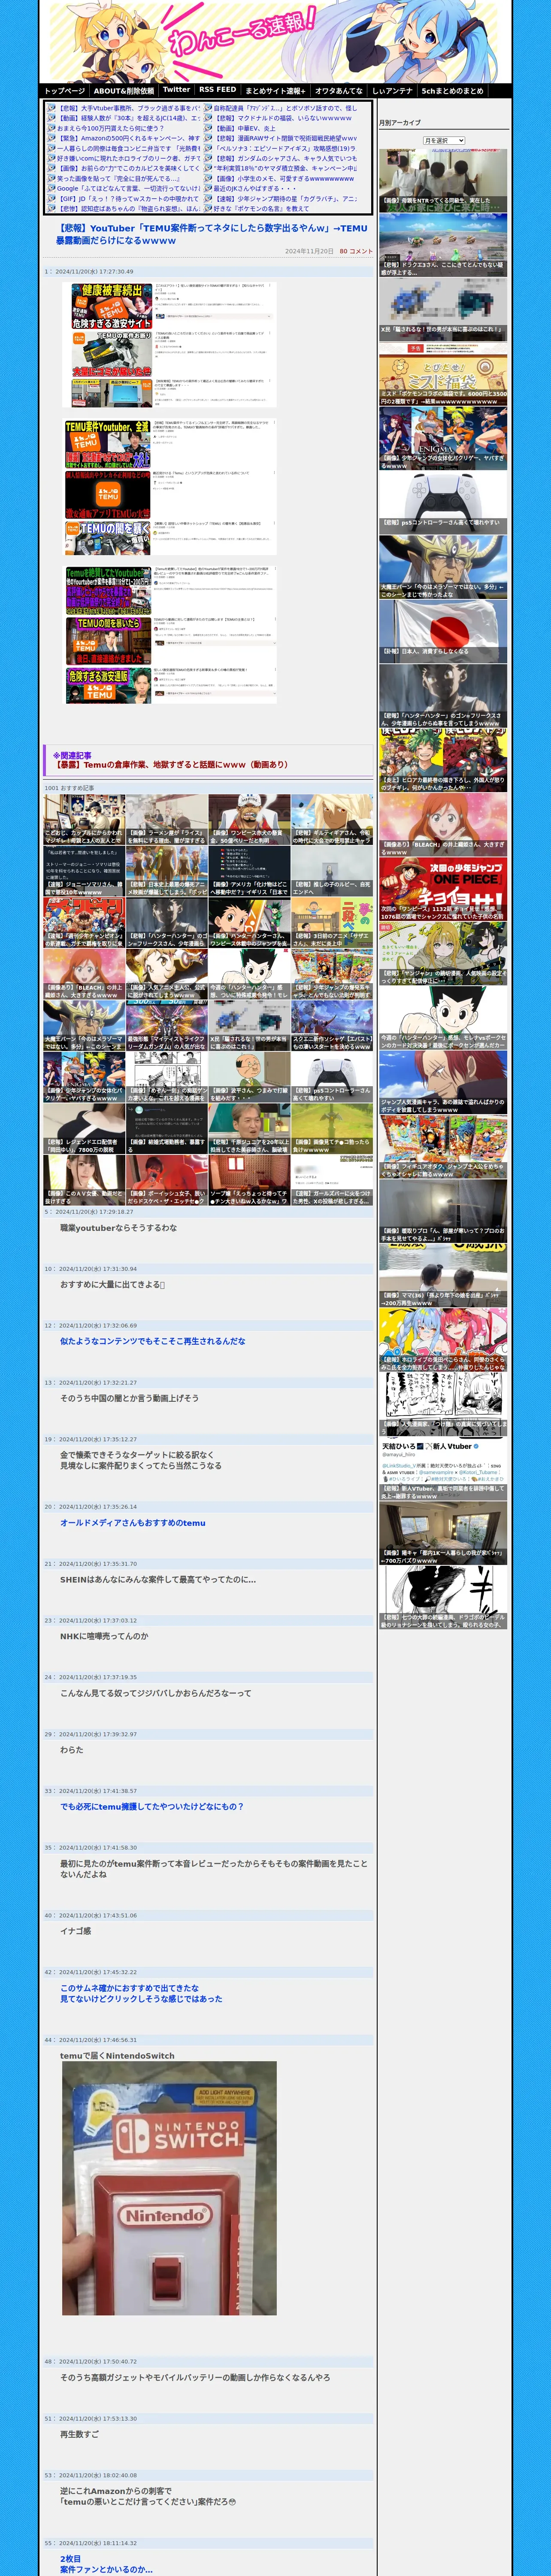
Task: Click comment 33 でも必死にtemu擁護 text
Action: pyautogui.click(x=151, y=1806)
